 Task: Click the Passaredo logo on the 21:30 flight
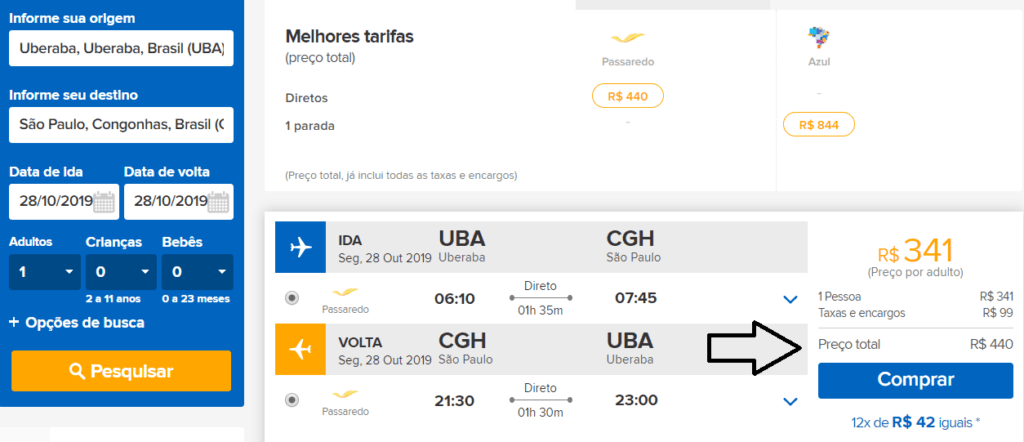coord(345,394)
